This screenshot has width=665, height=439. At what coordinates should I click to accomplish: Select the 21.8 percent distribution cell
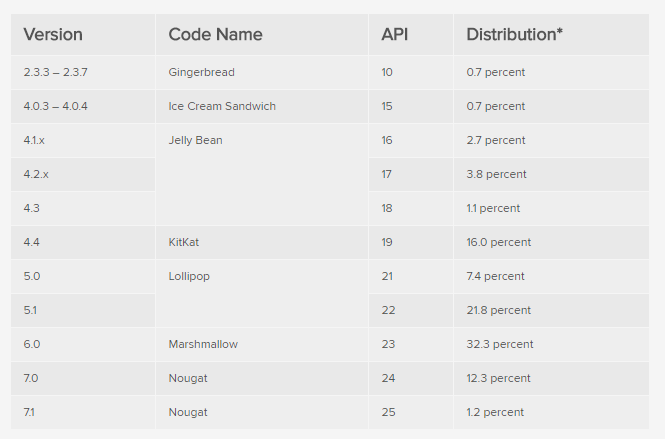(551, 310)
